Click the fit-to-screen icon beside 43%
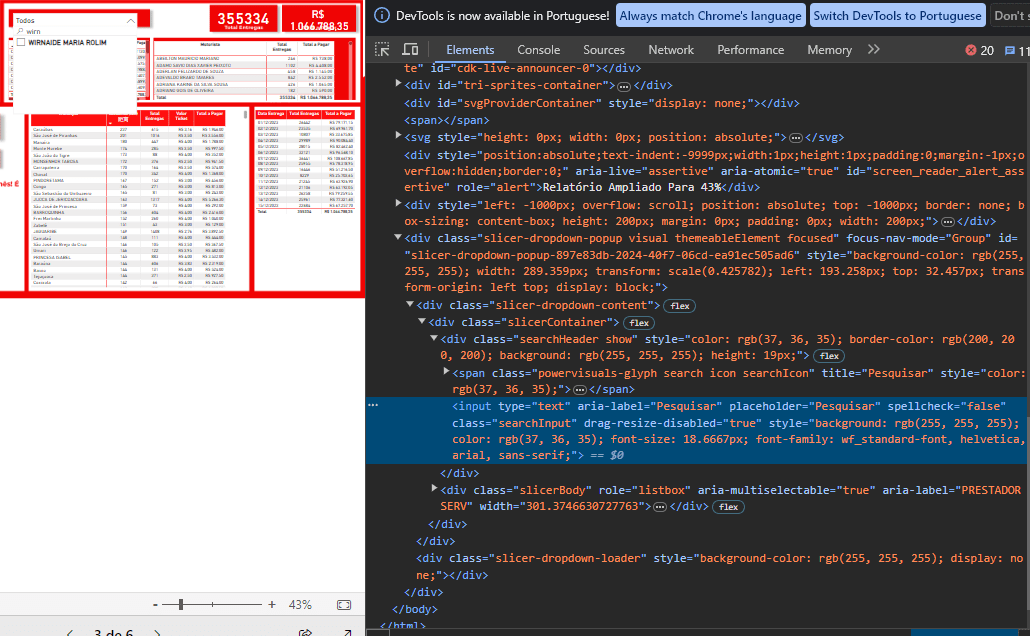This screenshot has width=1030, height=636. click(344, 604)
